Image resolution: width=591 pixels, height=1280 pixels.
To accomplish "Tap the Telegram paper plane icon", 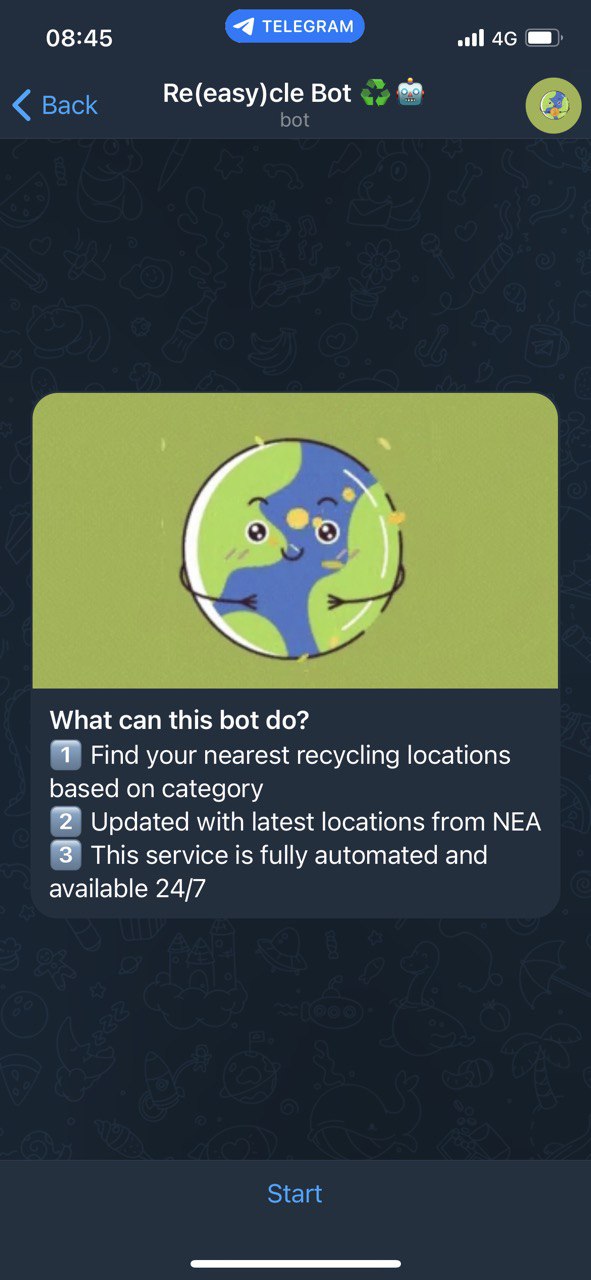I will click(x=243, y=27).
